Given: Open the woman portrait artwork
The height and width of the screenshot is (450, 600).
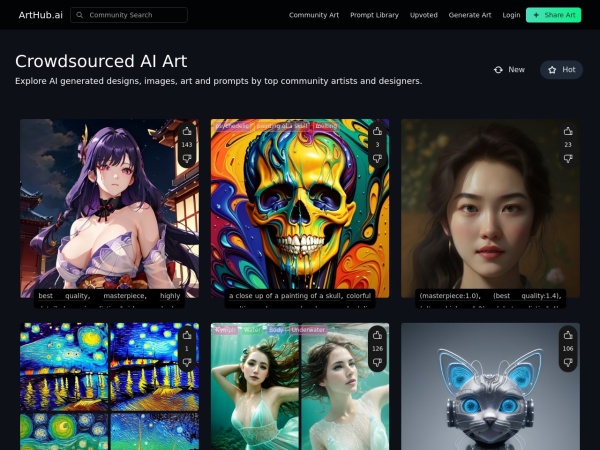Looking at the screenshot, I should [491, 209].
